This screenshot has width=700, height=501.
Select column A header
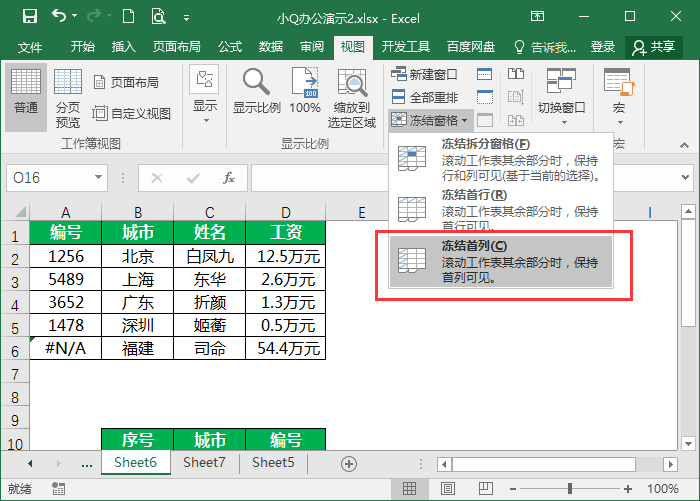tap(66, 212)
